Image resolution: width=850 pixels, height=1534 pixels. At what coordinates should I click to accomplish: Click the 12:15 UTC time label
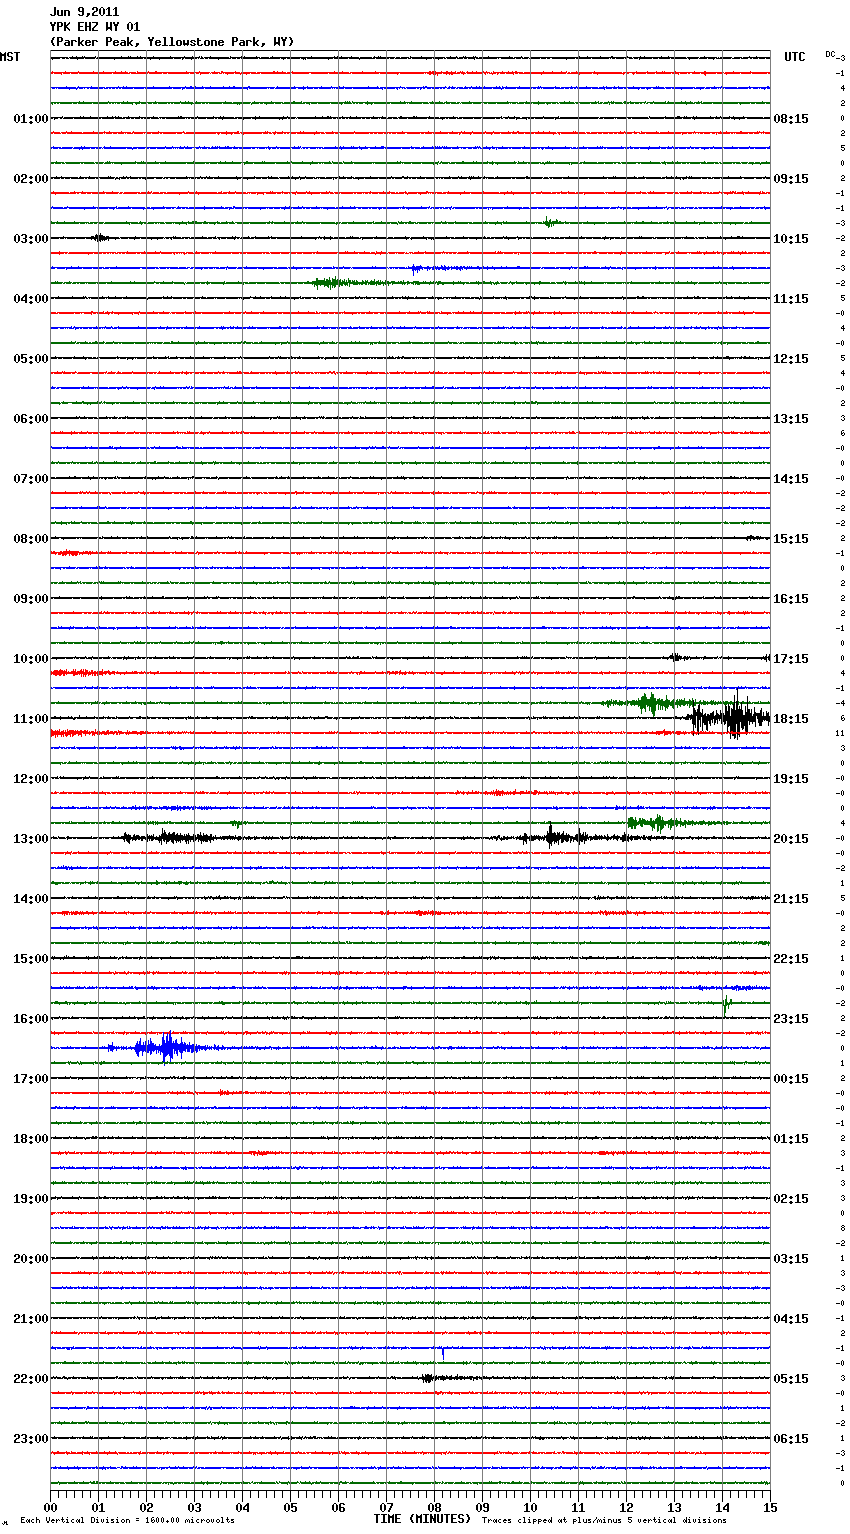(791, 359)
